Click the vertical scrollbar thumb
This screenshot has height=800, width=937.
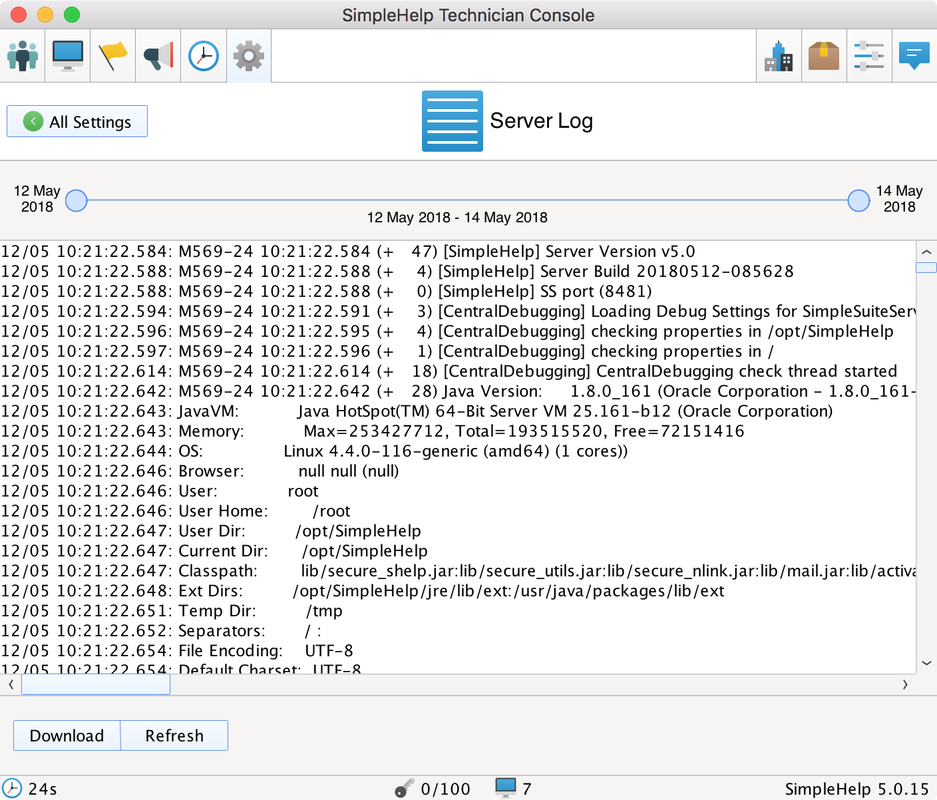click(x=926, y=267)
